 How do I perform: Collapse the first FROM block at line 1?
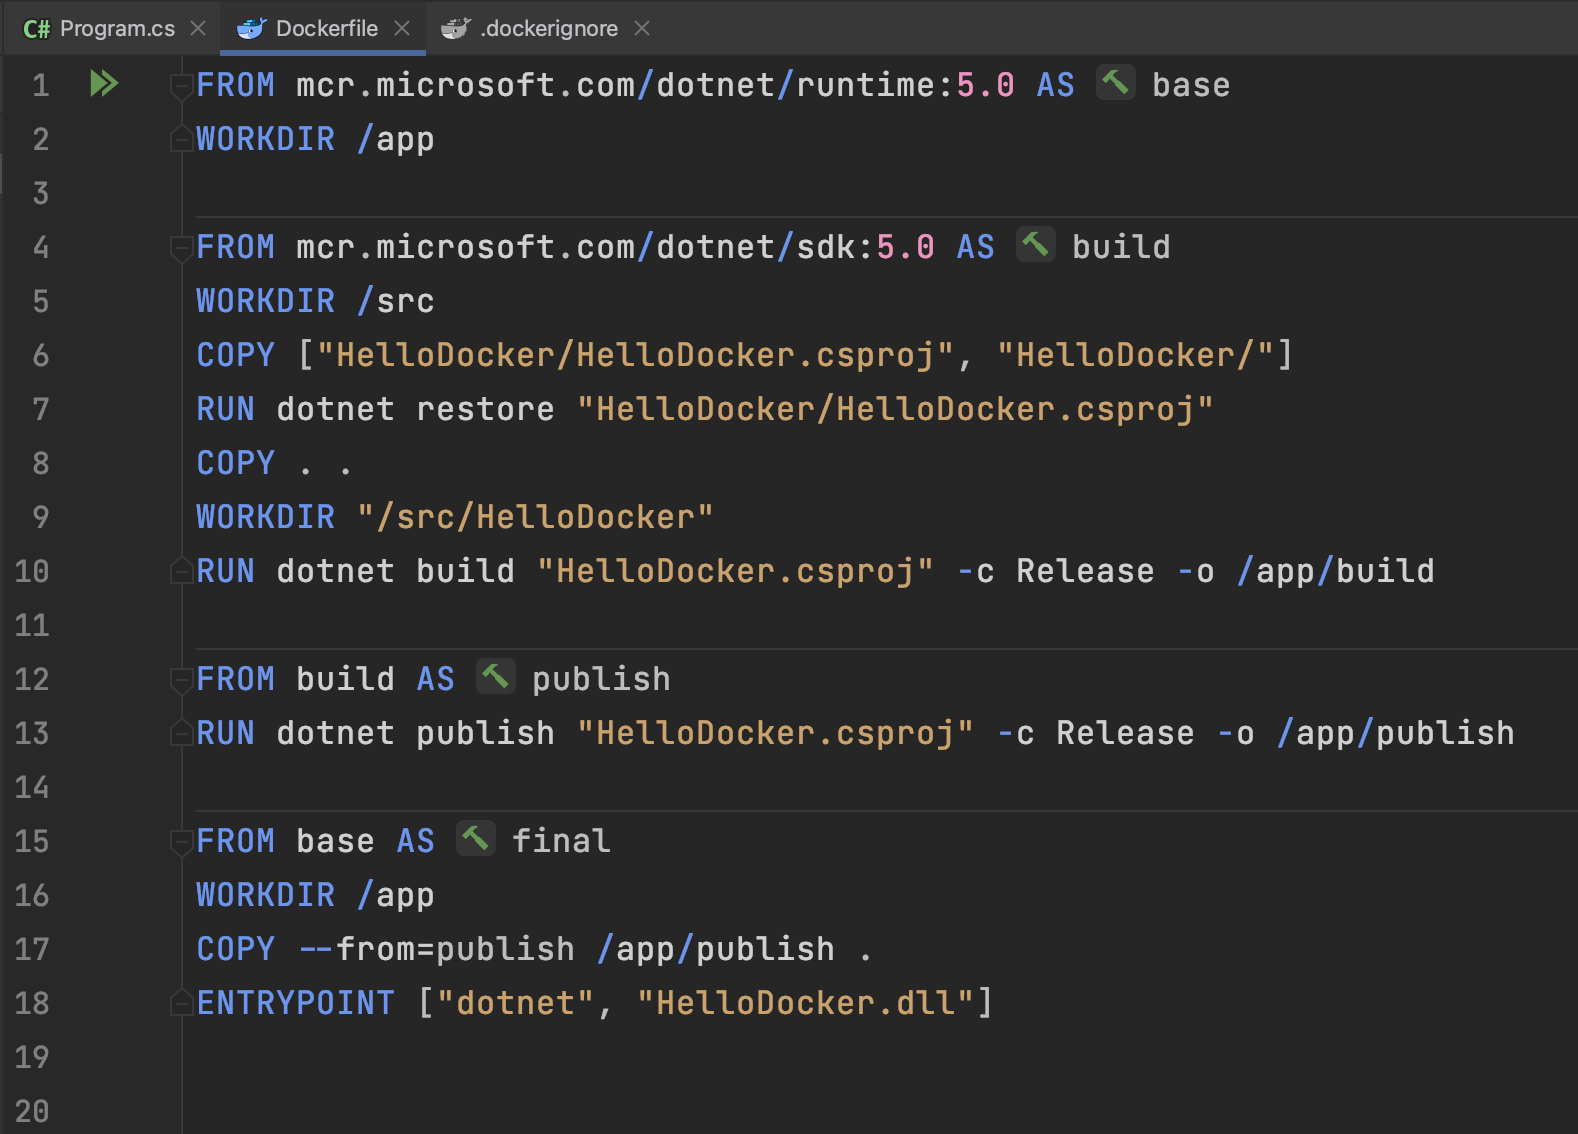point(181,86)
